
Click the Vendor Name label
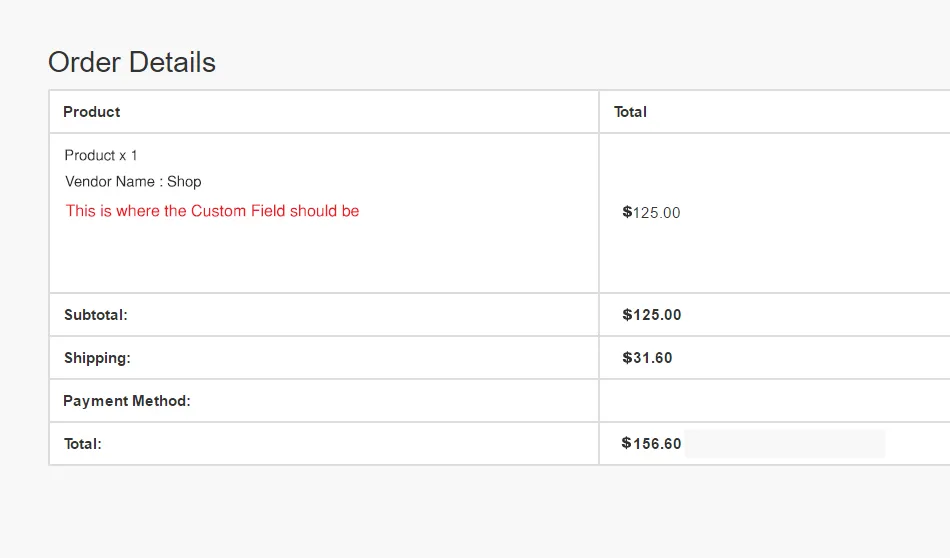point(109,182)
